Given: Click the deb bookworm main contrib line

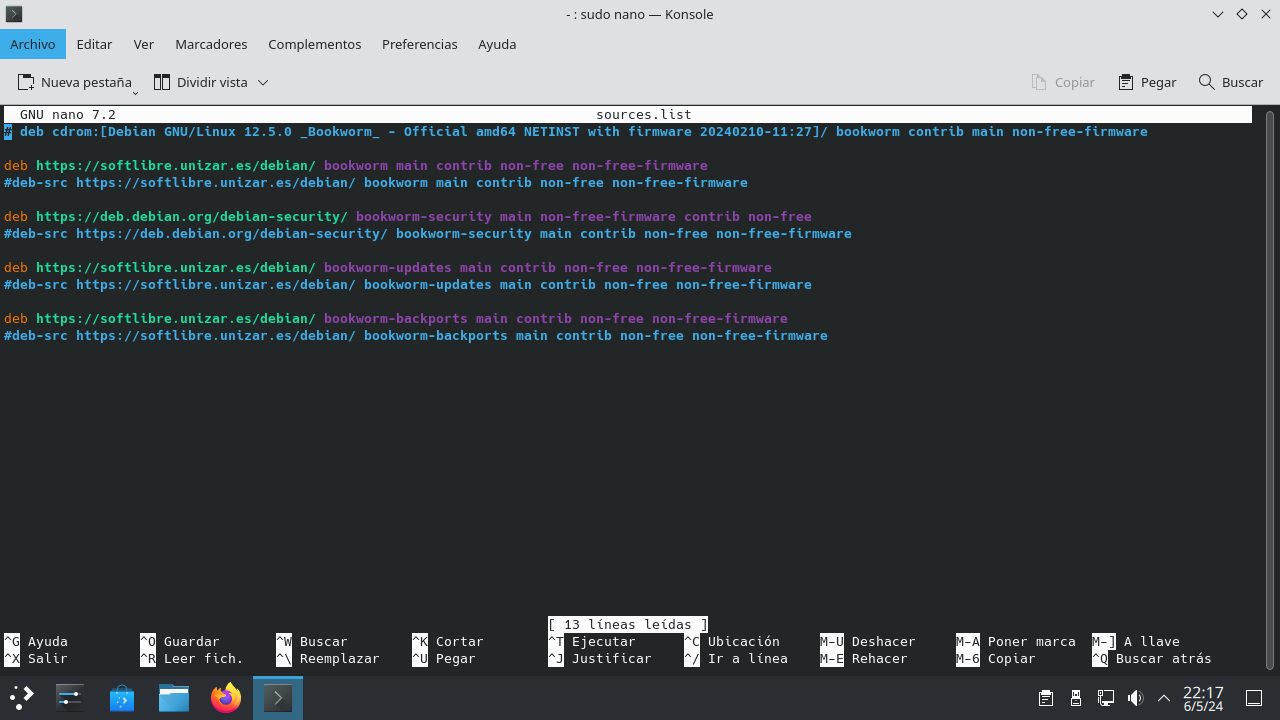Looking at the screenshot, I should [356, 166].
